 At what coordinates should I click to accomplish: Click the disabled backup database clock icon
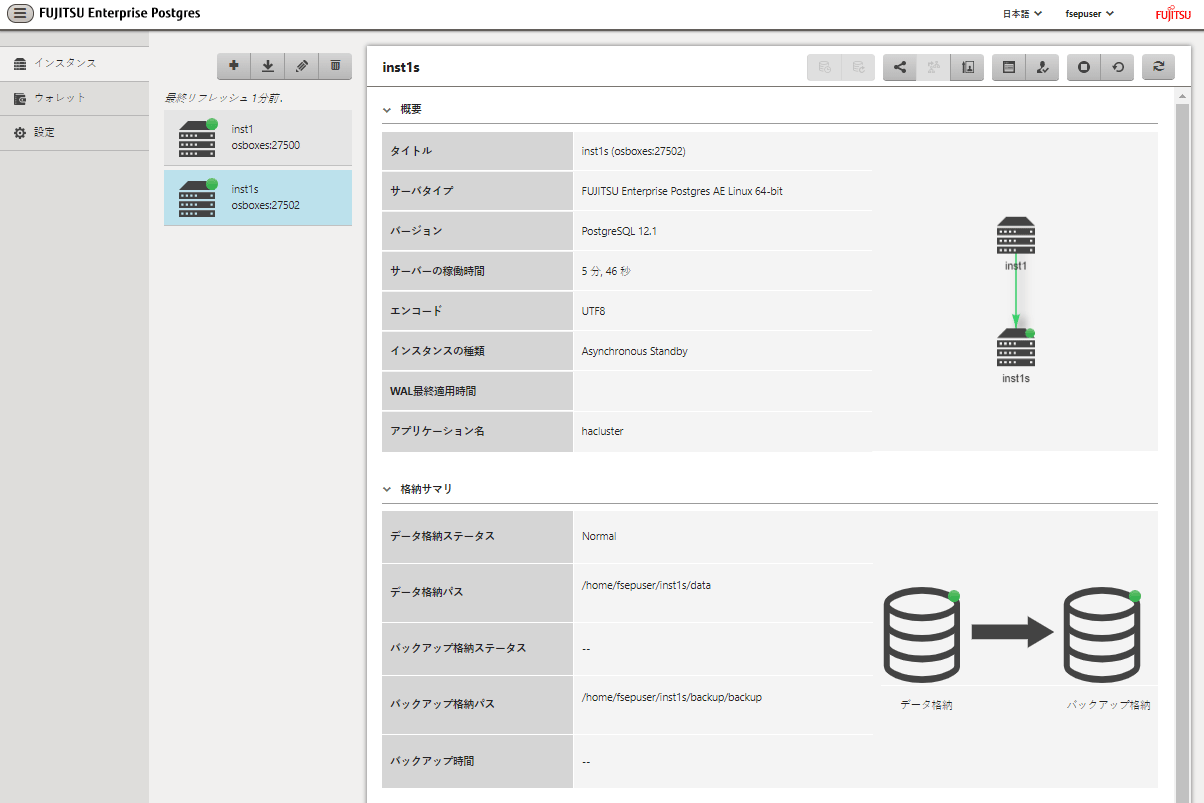tap(824, 67)
